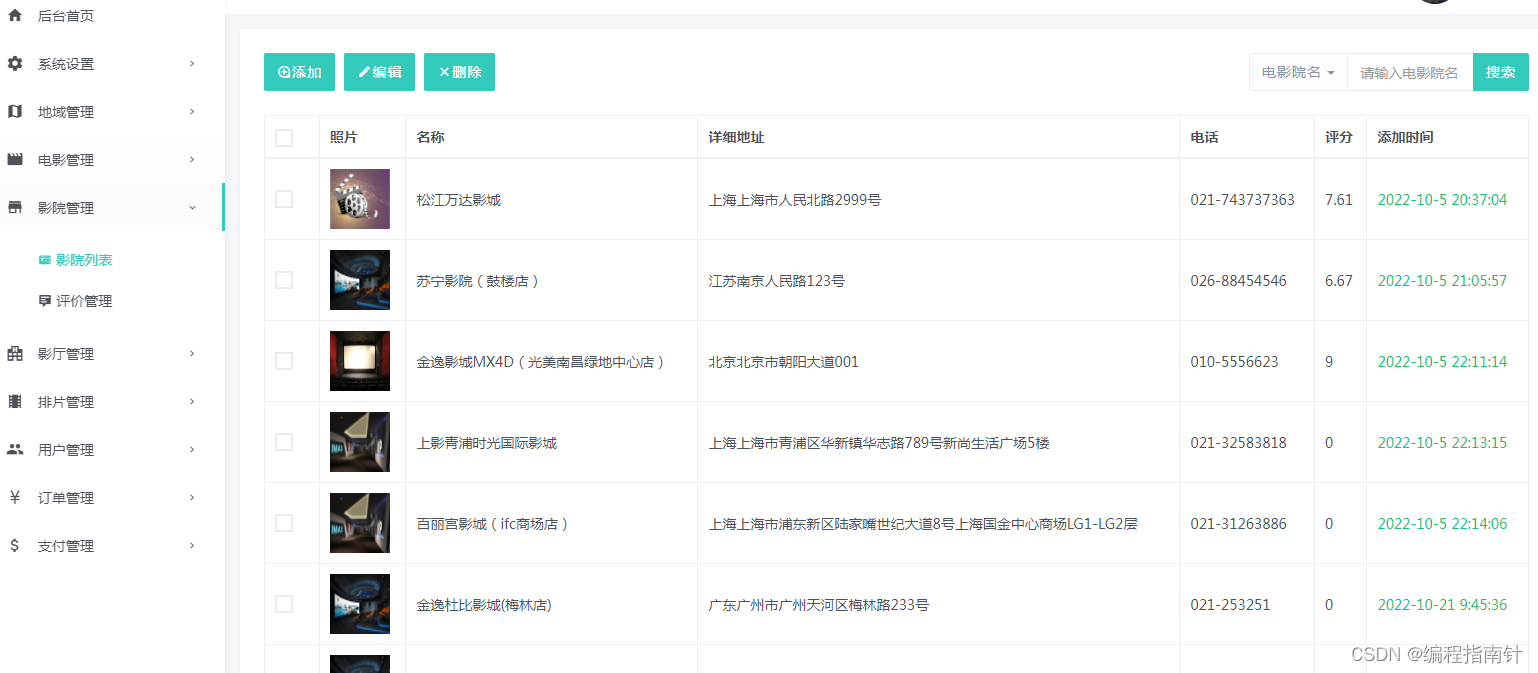This screenshot has width=1538, height=673.
Task: Open the 上影青浦时光国际影城 photo thumbnail
Action: point(360,442)
